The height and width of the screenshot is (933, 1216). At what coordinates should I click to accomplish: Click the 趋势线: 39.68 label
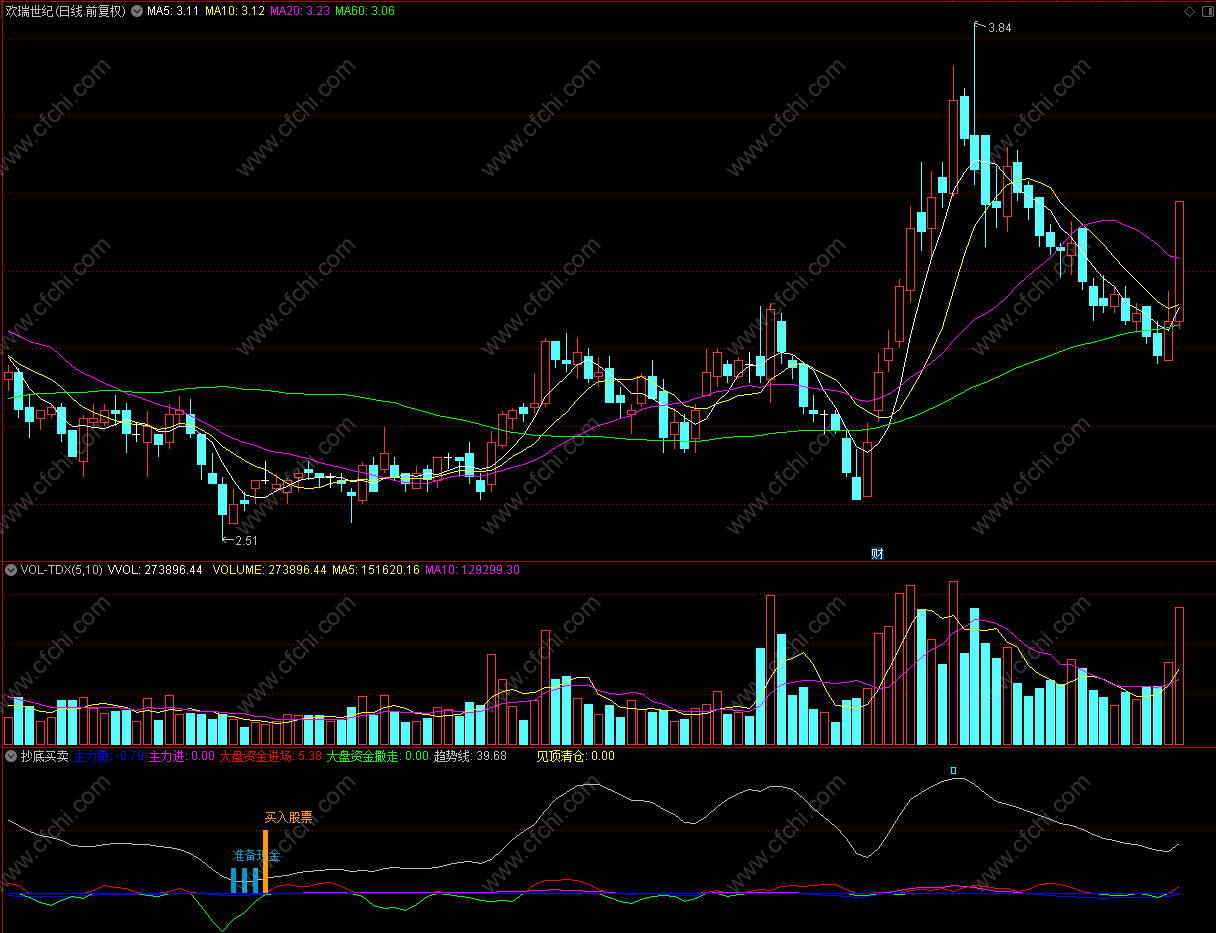(470, 756)
